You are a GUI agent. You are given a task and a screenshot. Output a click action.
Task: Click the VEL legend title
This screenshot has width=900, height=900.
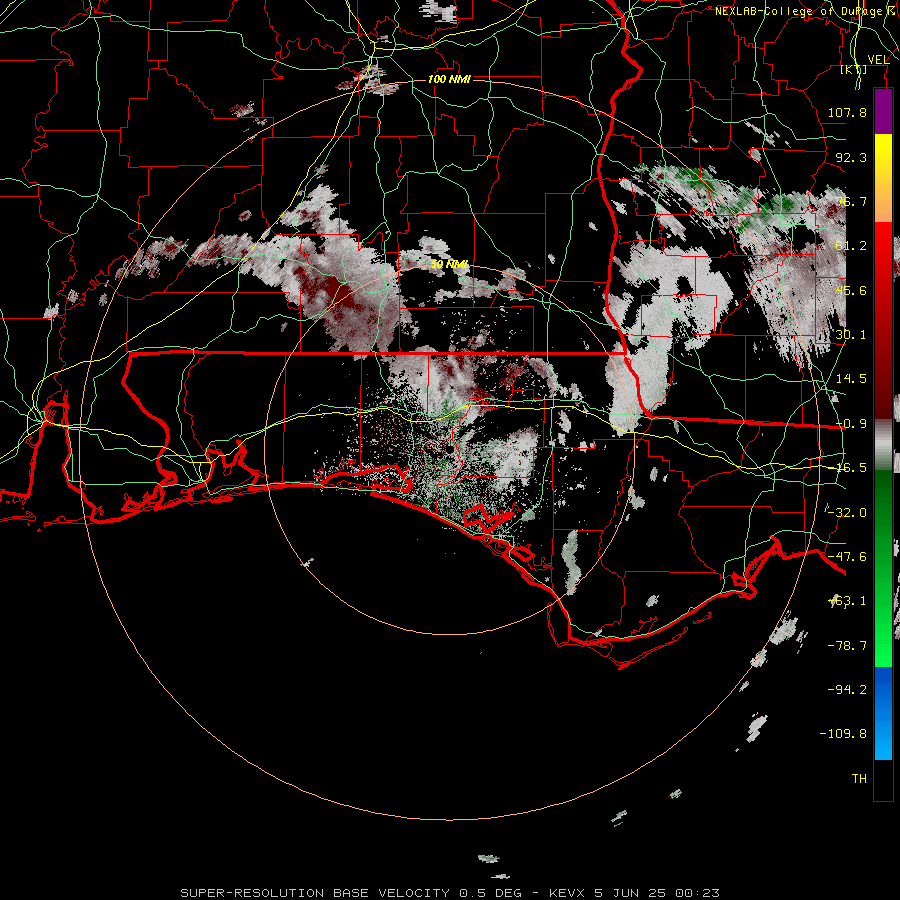click(878, 59)
